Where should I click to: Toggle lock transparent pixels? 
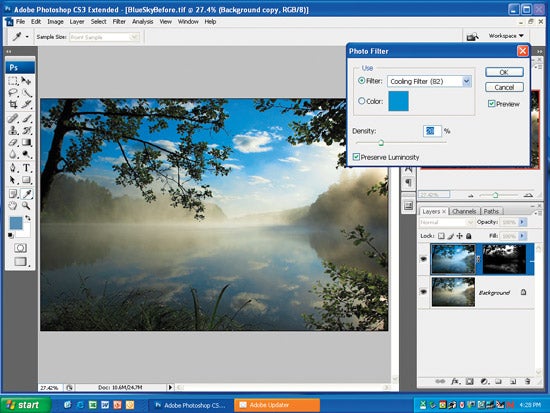[441, 236]
